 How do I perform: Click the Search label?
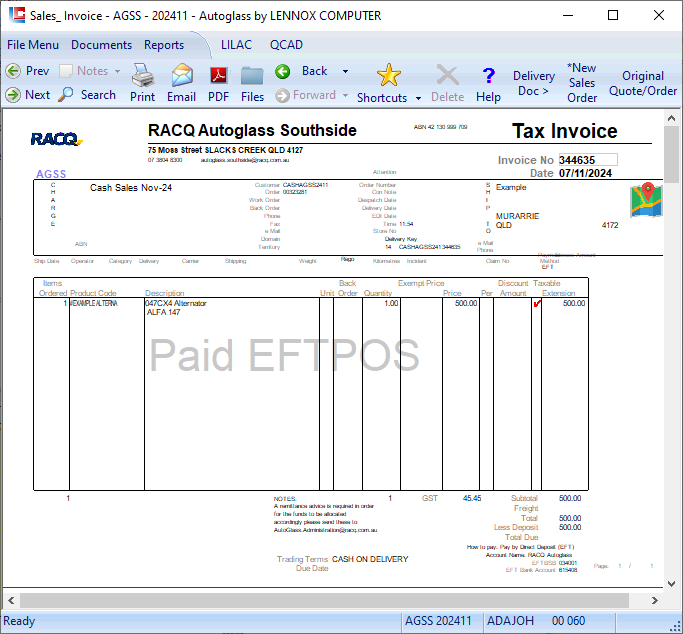pos(98,94)
